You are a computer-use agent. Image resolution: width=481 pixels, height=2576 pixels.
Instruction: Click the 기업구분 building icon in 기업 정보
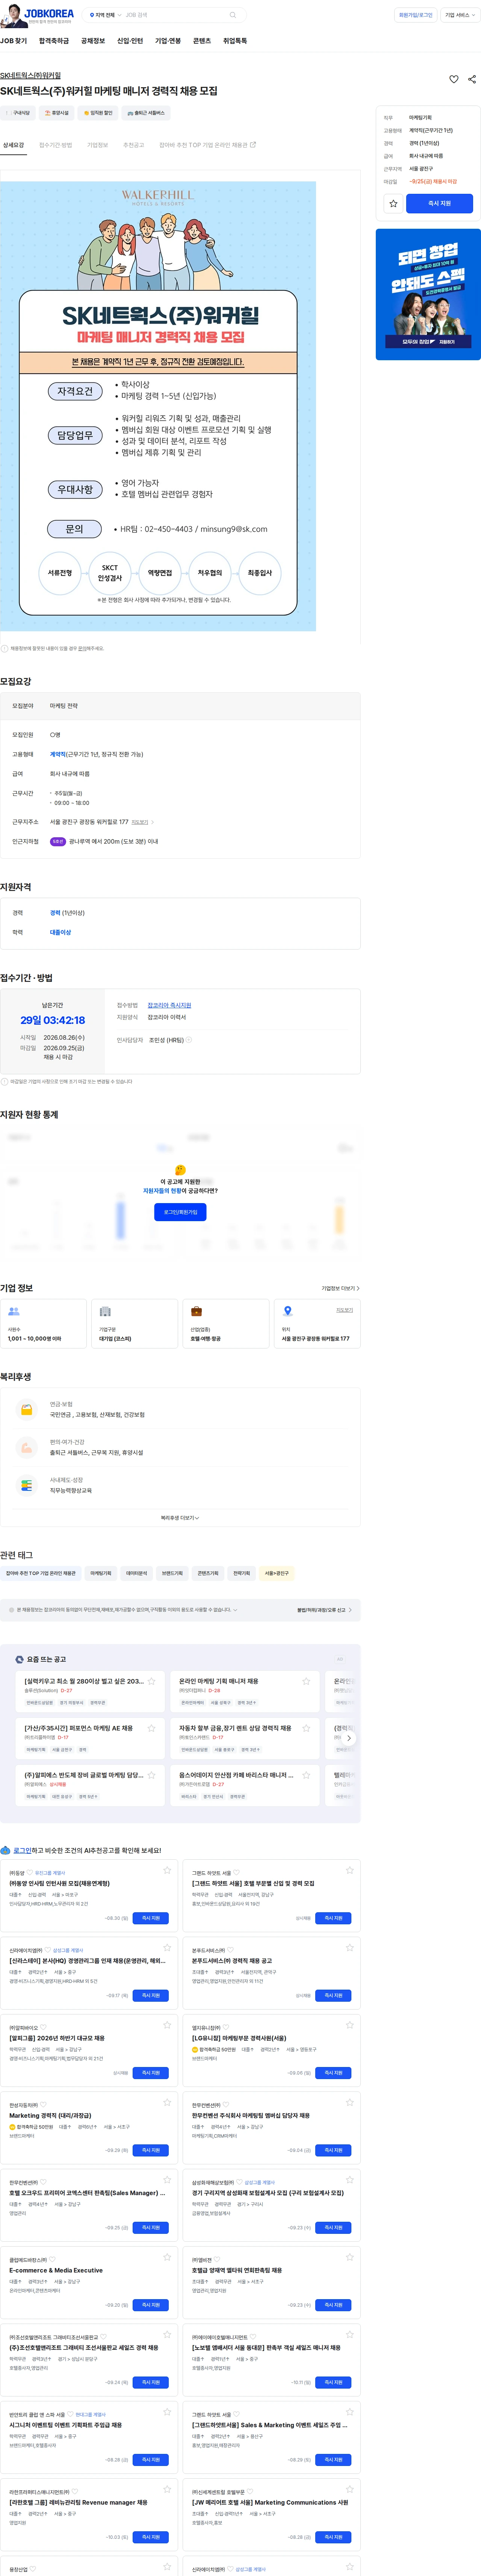pos(105,1310)
